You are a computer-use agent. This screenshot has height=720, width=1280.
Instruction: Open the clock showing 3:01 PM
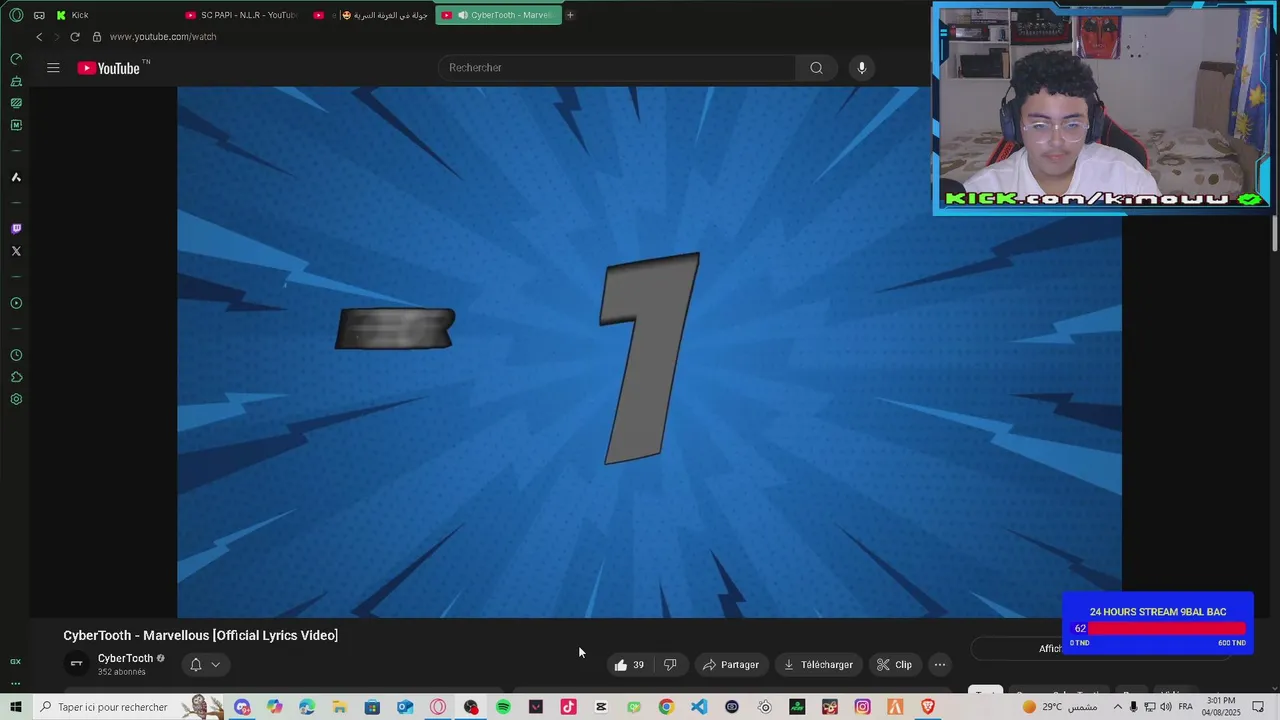1221,706
